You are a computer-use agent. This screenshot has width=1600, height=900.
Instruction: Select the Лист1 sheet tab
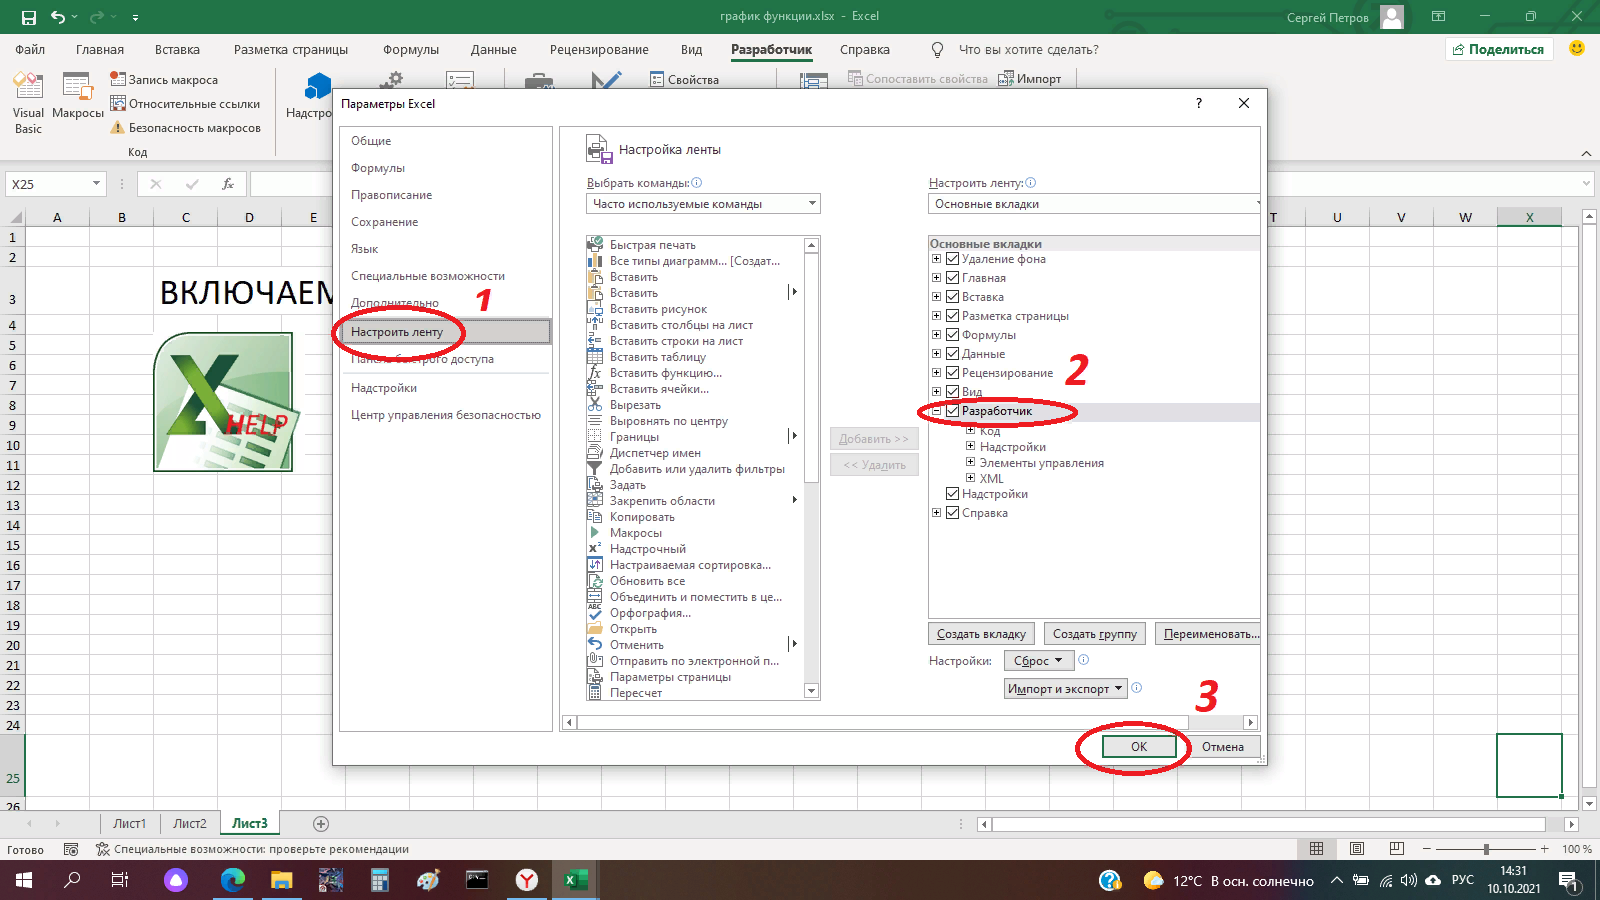(130, 824)
